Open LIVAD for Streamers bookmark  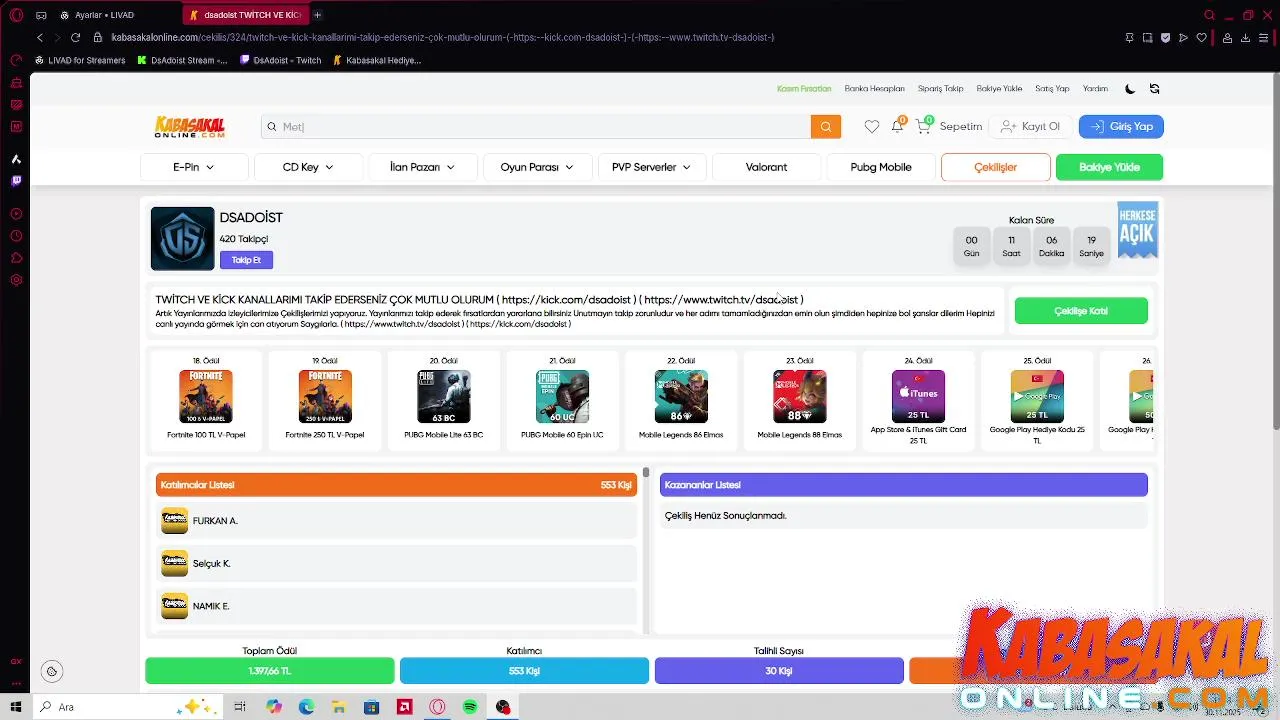[80, 60]
